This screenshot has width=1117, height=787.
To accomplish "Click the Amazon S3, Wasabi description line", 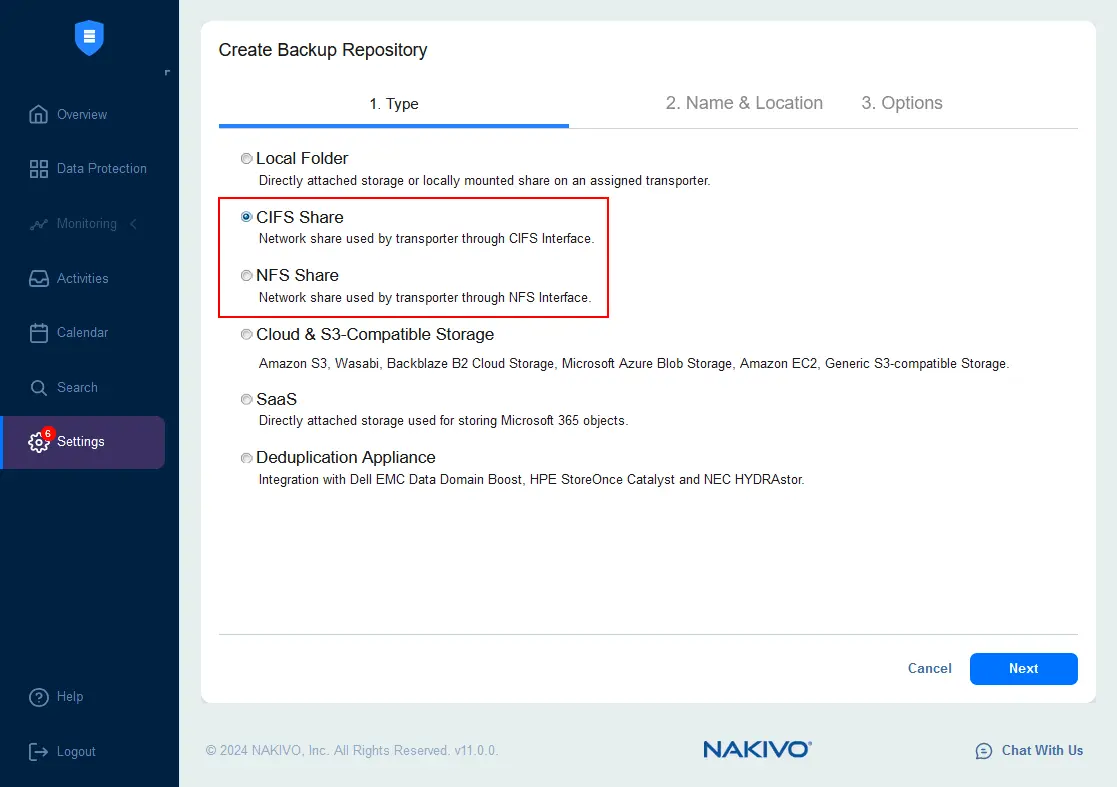I will [634, 364].
